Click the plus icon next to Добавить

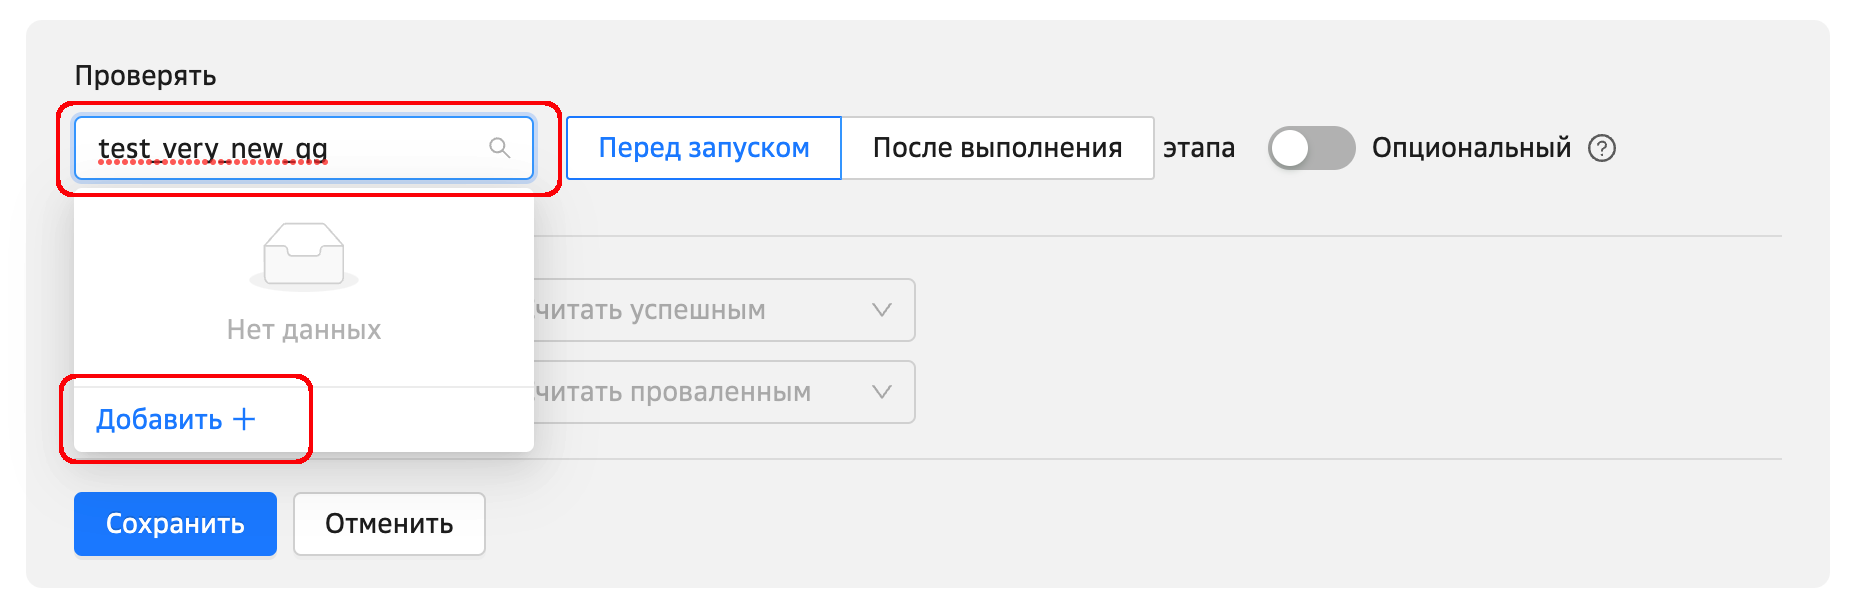(244, 419)
